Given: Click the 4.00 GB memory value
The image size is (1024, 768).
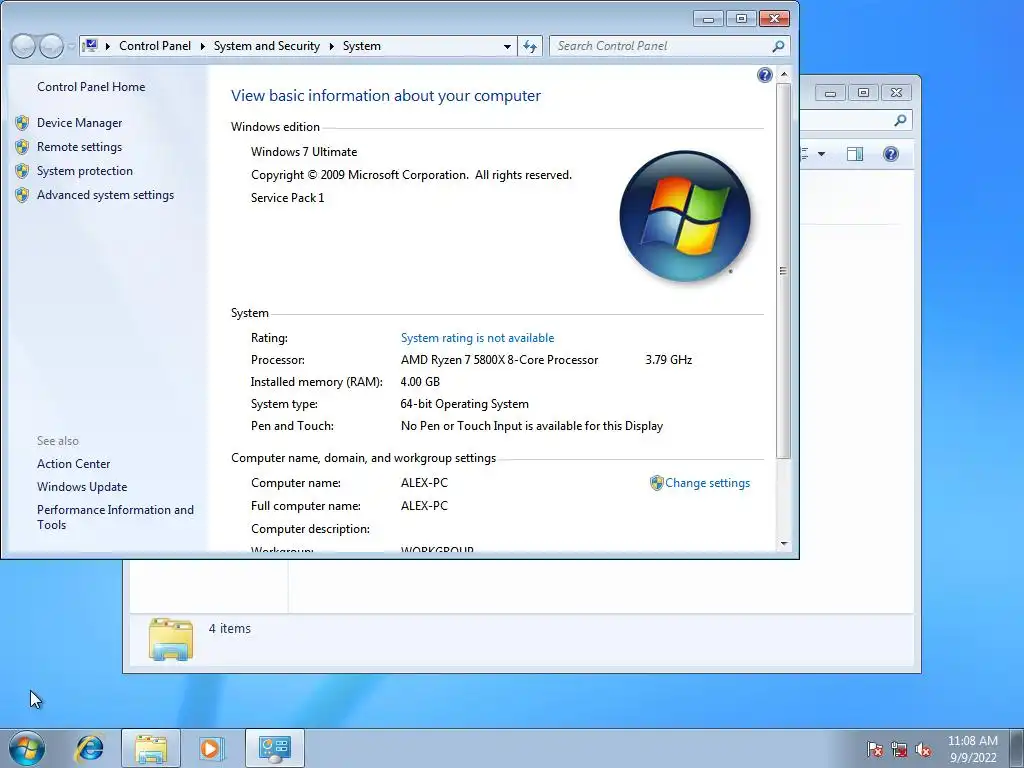Looking at the screenshot, I should 420,381.
